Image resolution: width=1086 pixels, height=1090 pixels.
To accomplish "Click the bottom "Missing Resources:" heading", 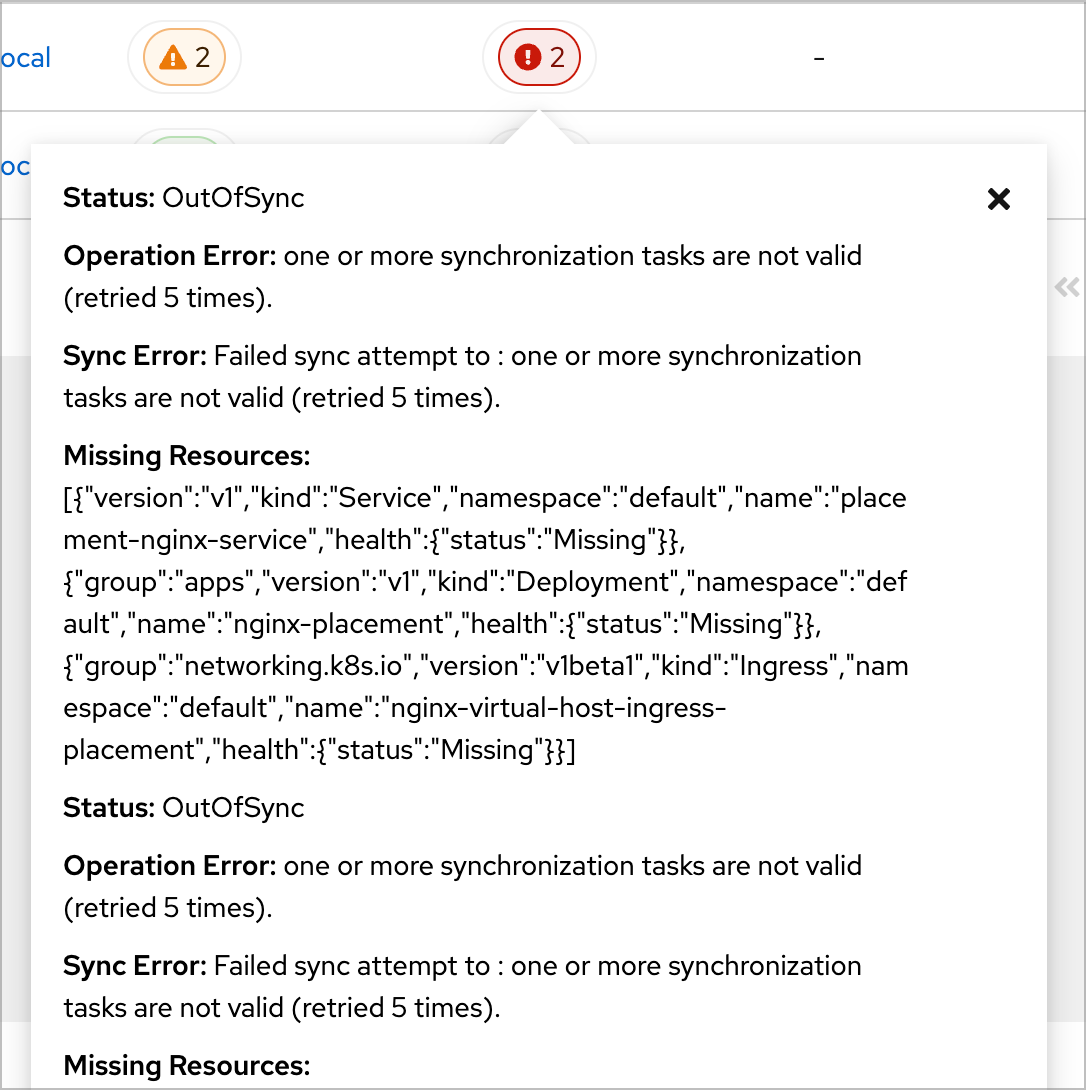I will tap(187, 1066).
